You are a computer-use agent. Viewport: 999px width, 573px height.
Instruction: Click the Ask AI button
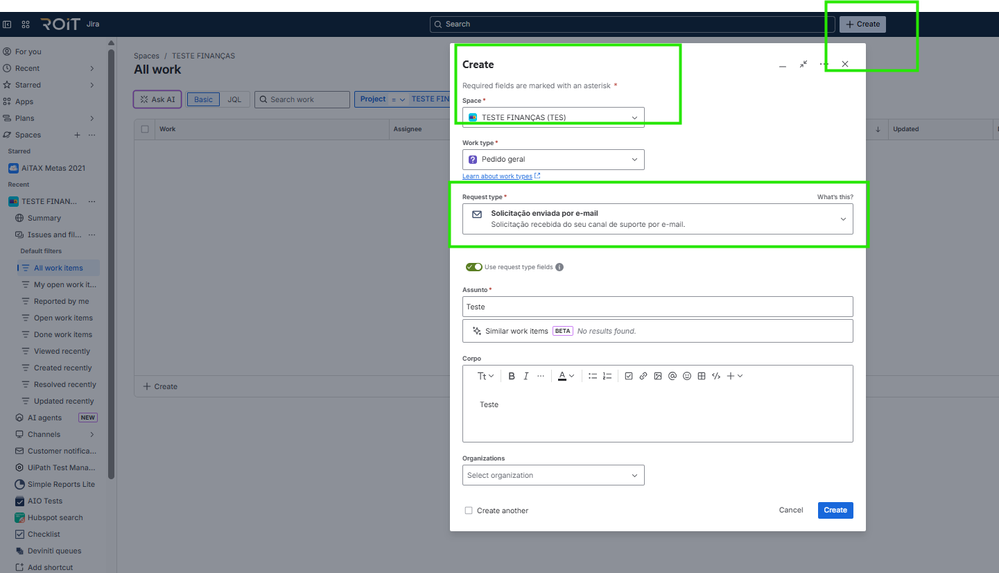(x=157, y=99)
